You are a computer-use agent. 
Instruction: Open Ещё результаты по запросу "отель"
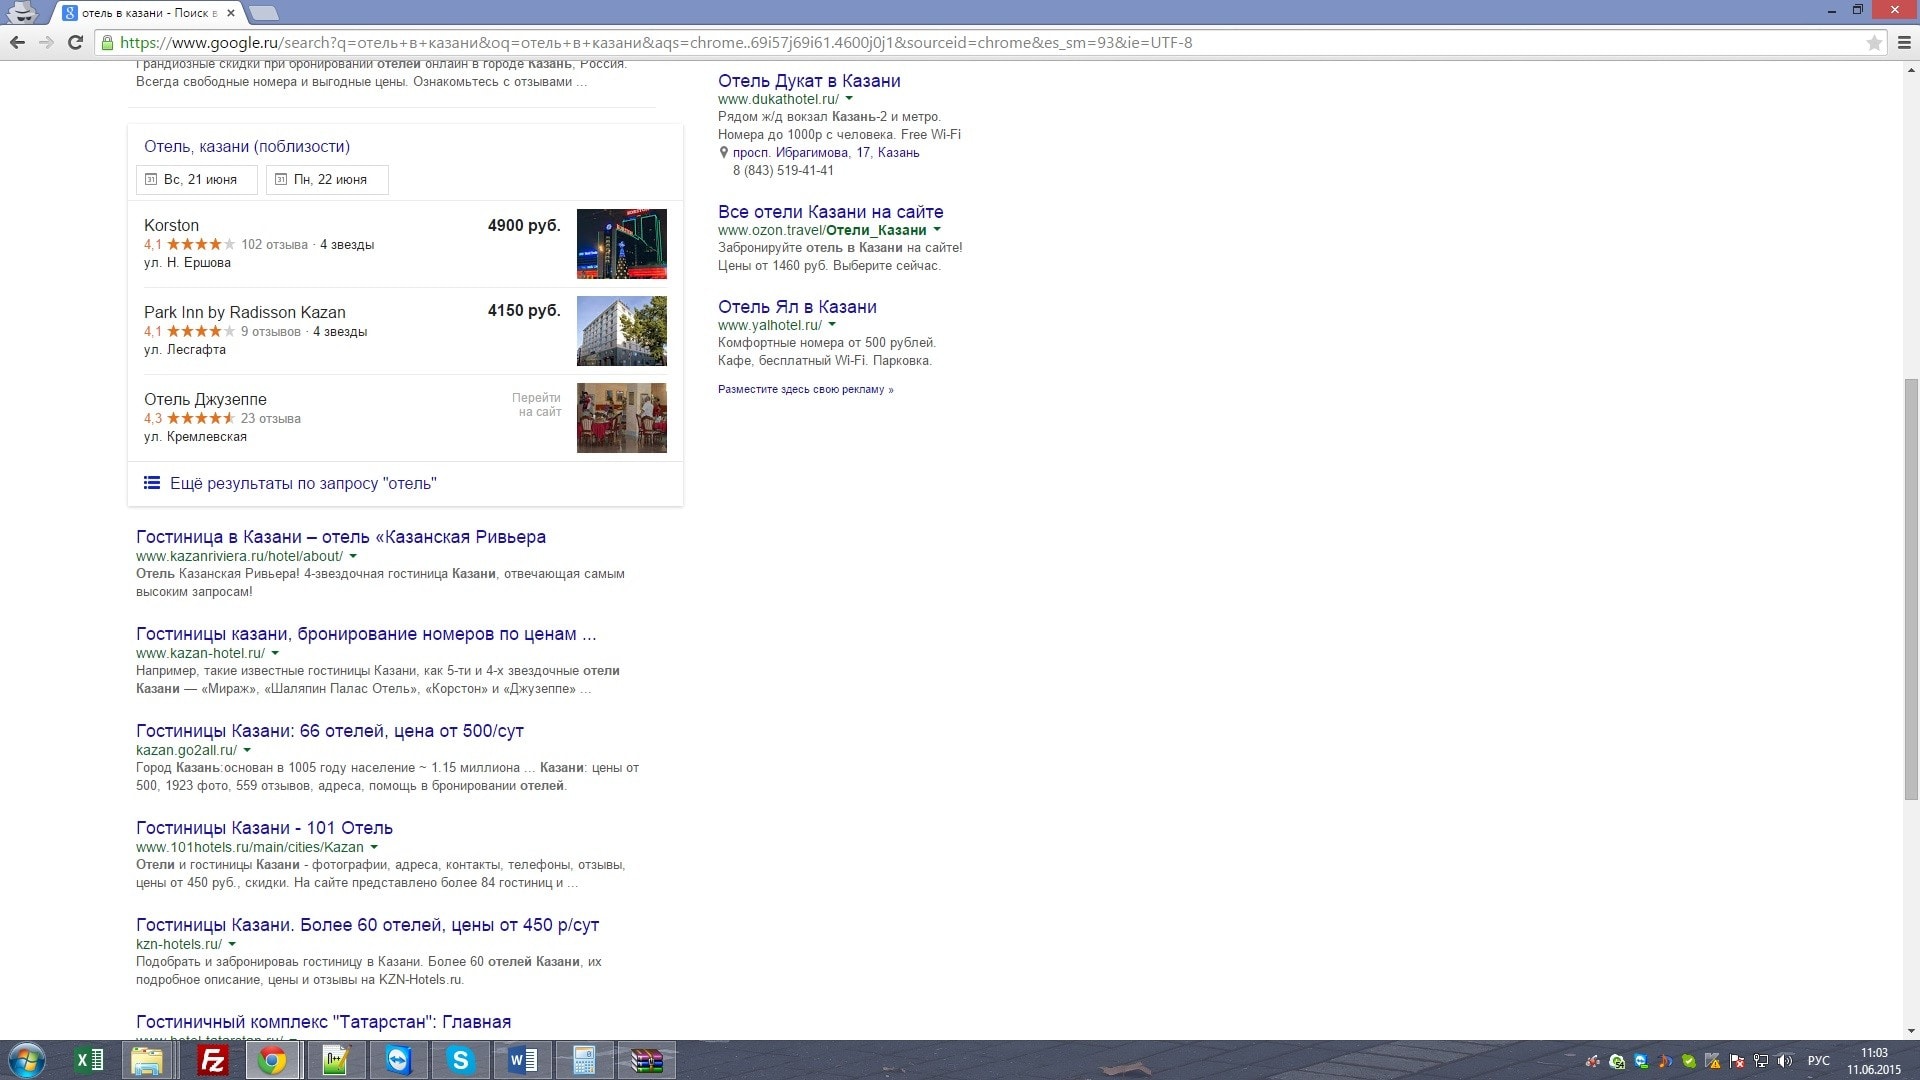coord(303,484)
